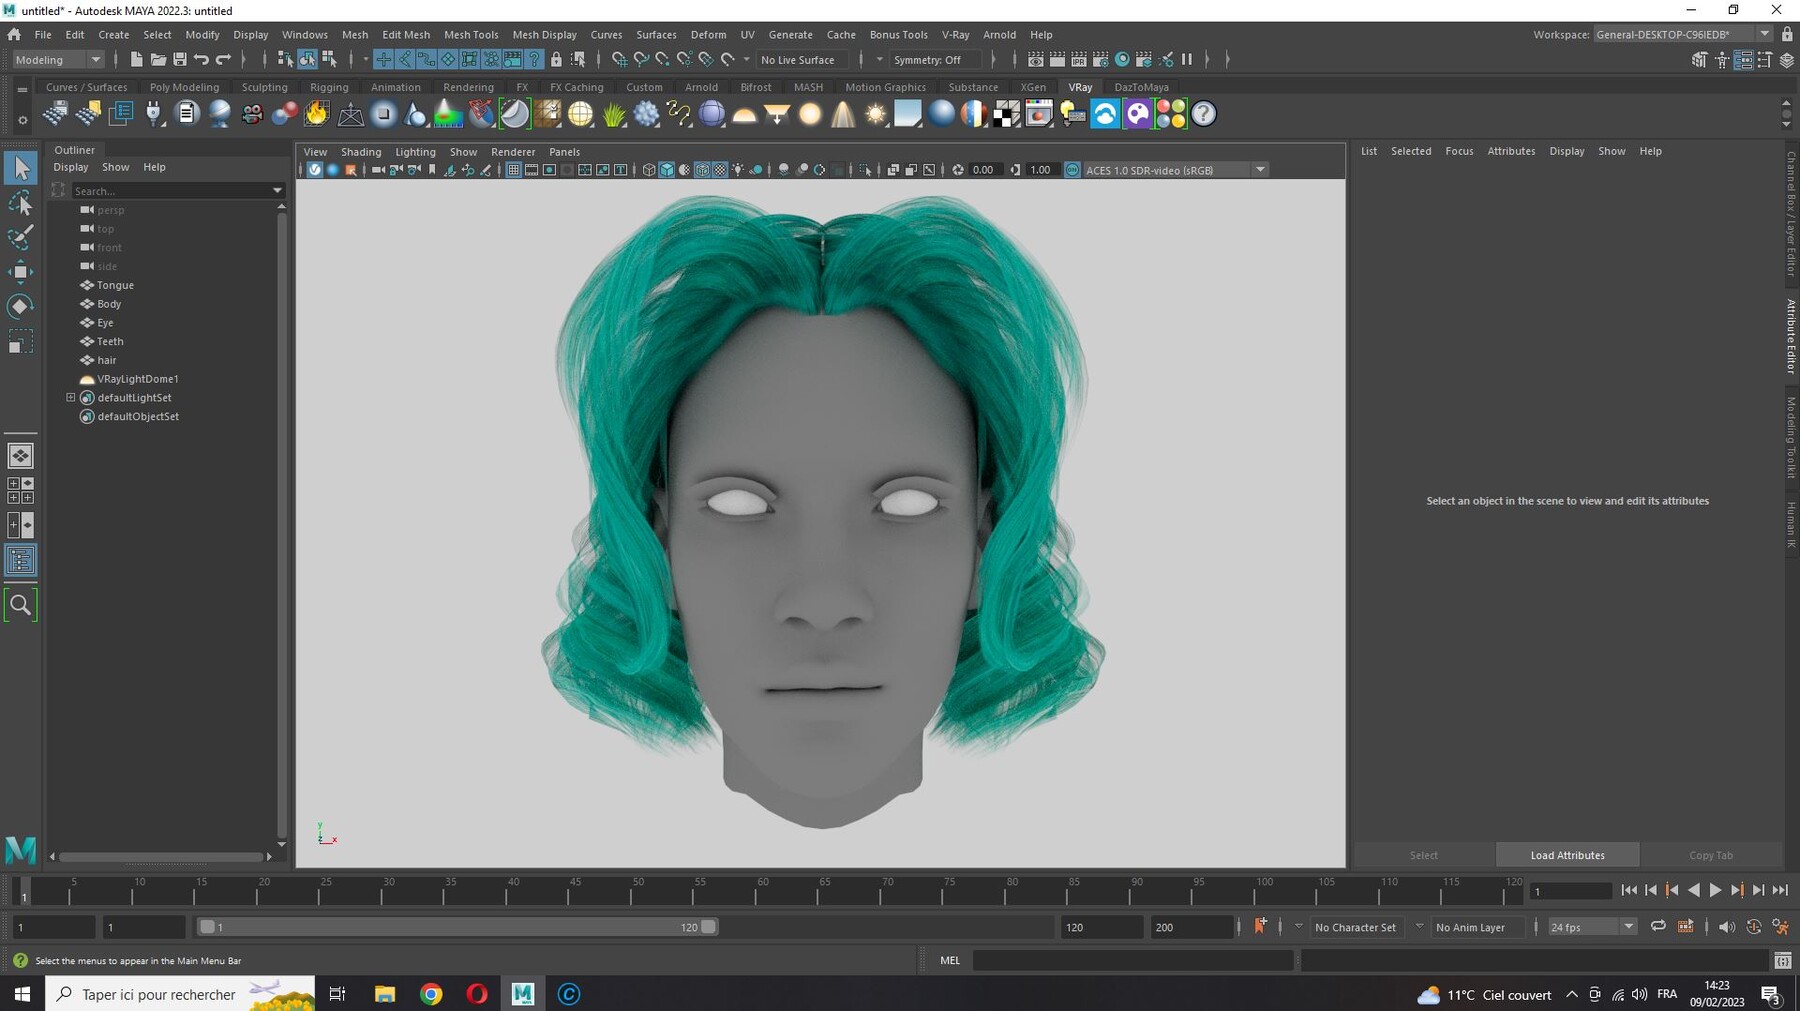Switch to the XGen shelf tab
The height and width of the screenshot is (1011, 1800).
[x=1033, y=87]
